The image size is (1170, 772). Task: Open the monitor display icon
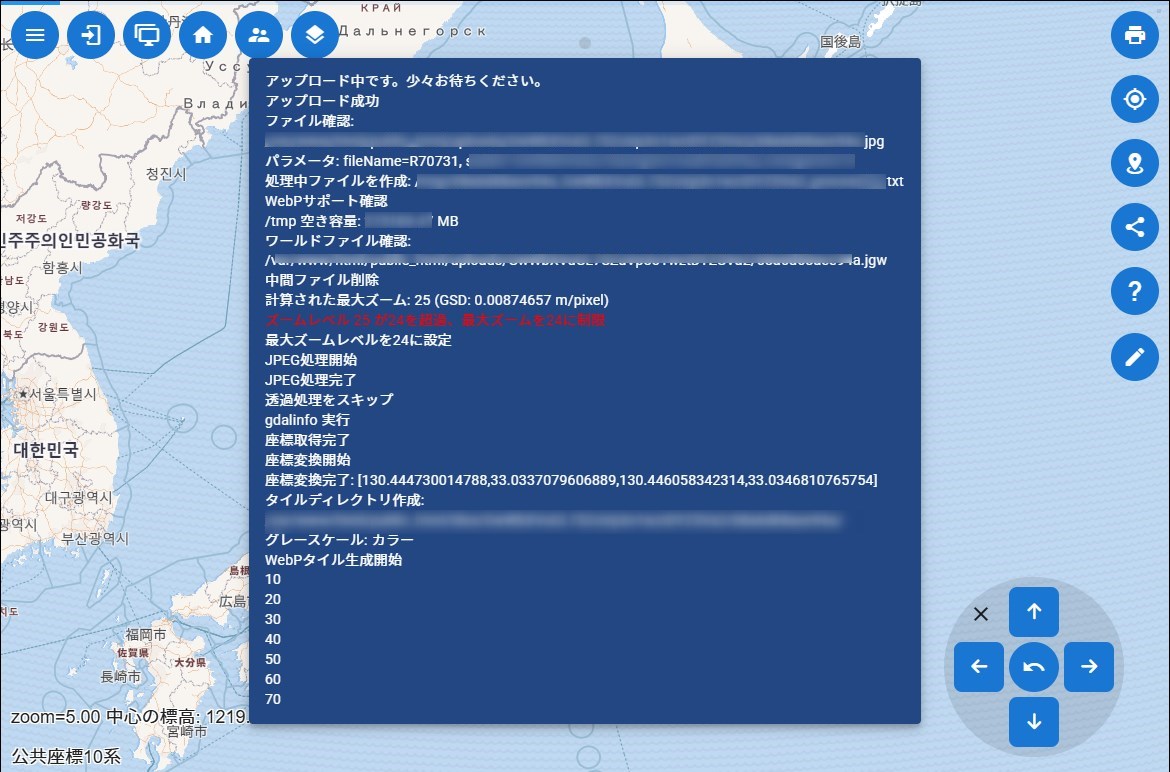tap(147, 36)
